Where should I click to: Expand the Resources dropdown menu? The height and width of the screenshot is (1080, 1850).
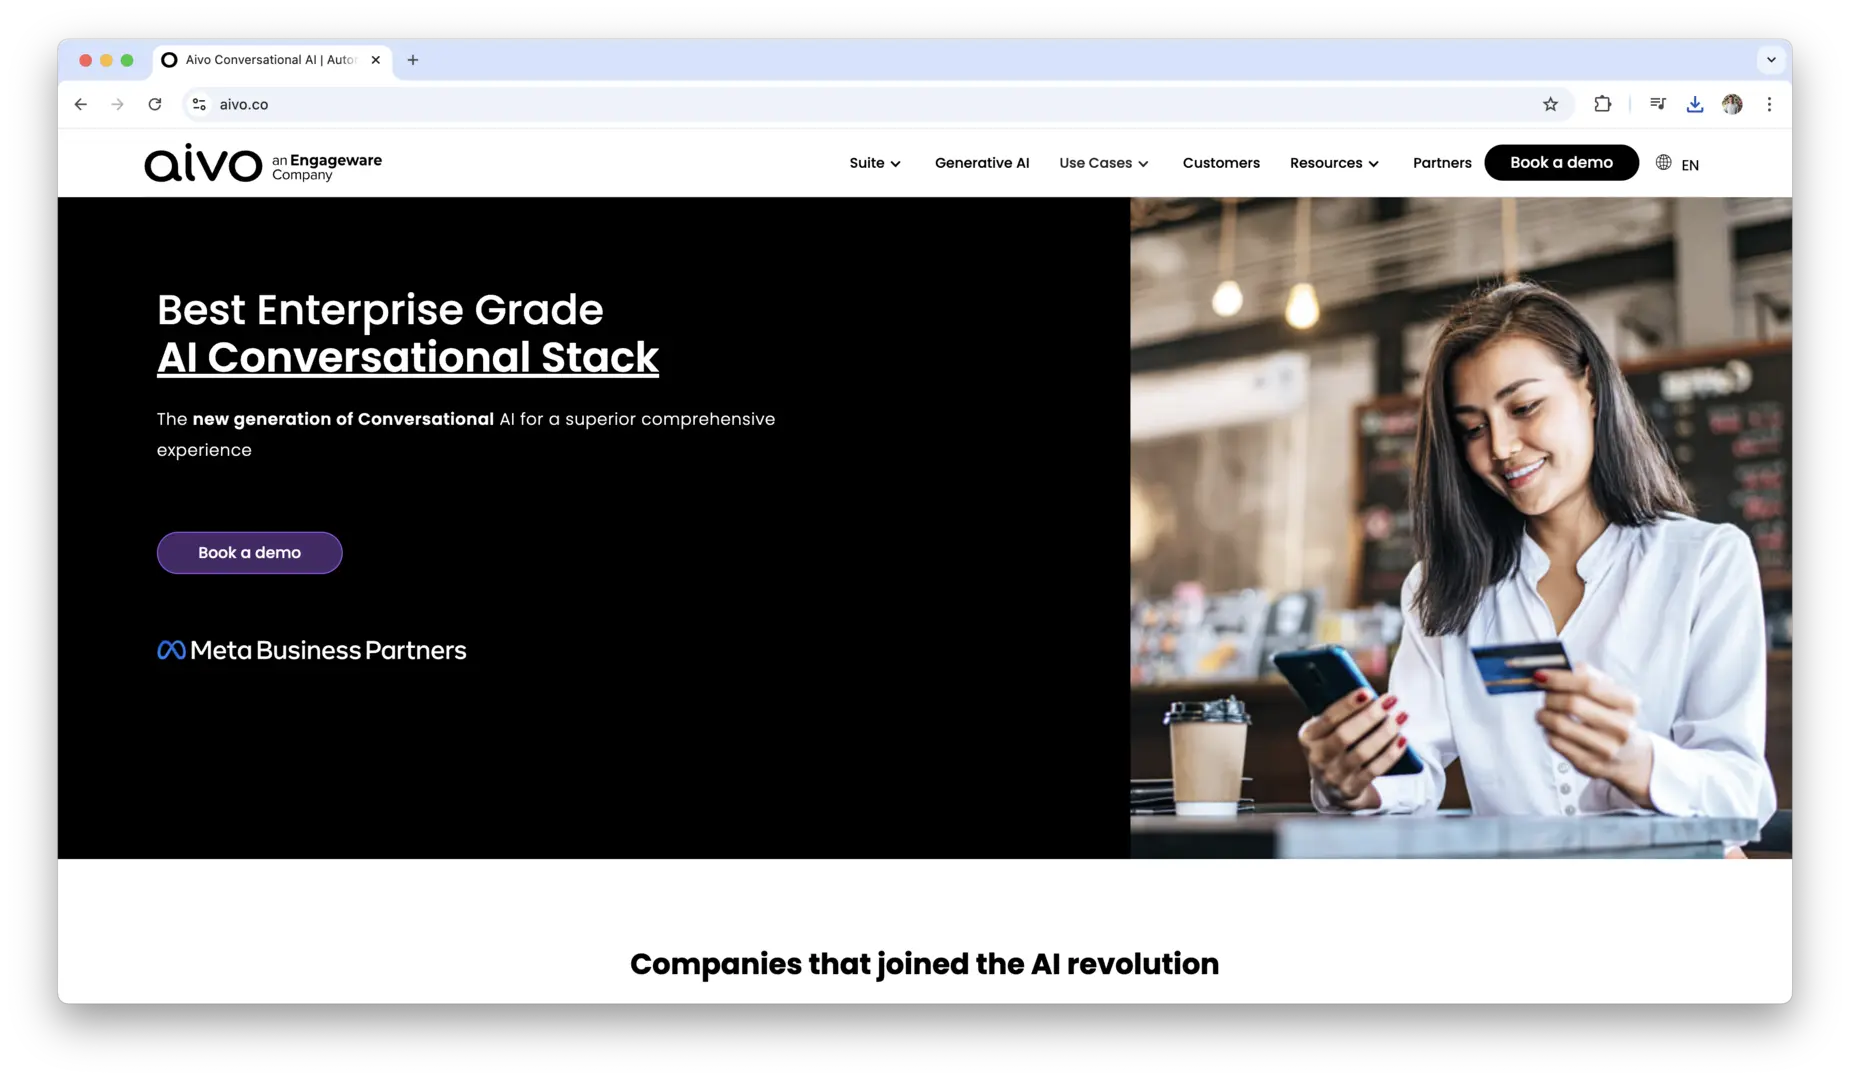1334,163
